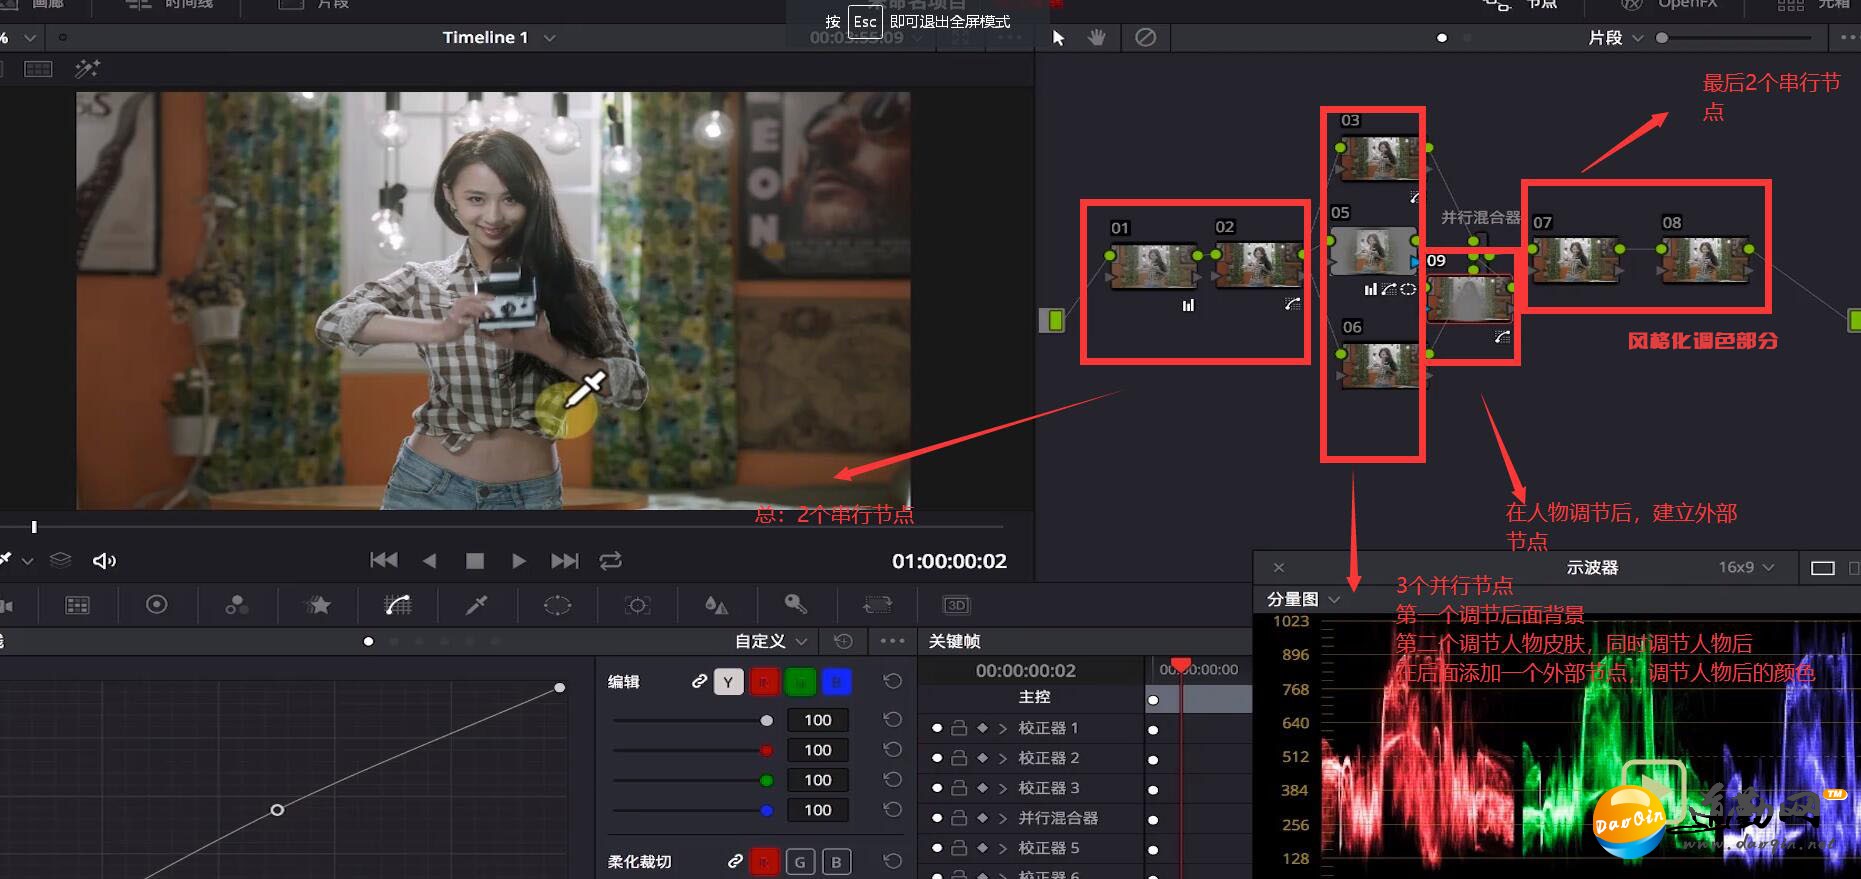Select node 05 in node editor
The height and width of the screenshot is (879, 1861).
point(1372,251)
